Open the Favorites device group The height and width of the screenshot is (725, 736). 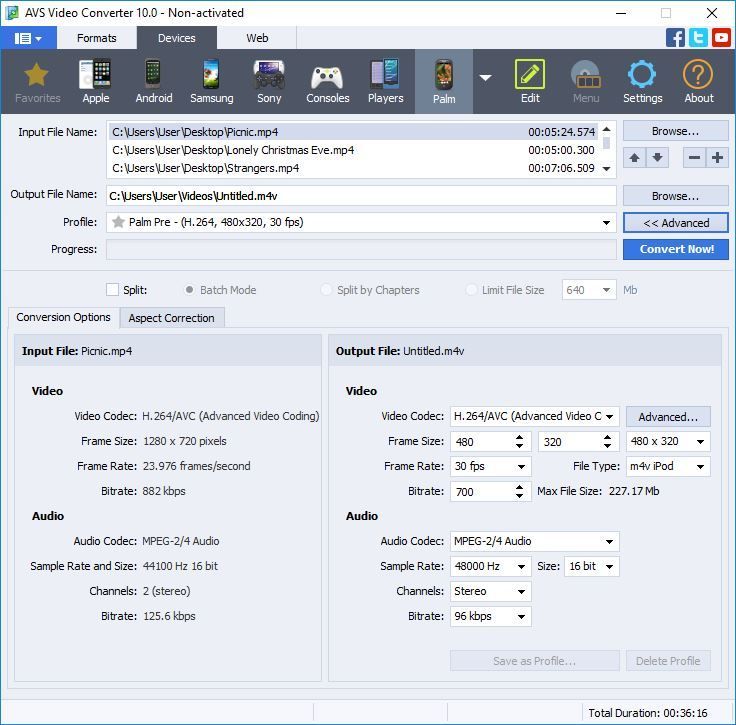click(x=37, y=82)
